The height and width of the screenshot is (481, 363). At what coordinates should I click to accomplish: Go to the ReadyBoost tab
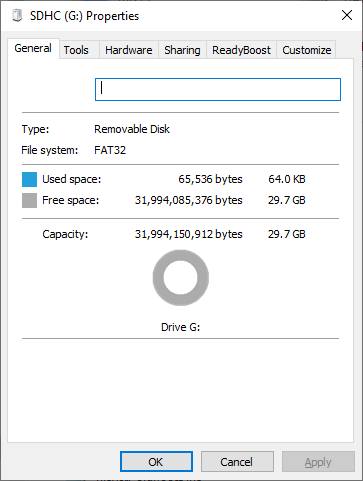pyautogui.click(x=241, y=50)
